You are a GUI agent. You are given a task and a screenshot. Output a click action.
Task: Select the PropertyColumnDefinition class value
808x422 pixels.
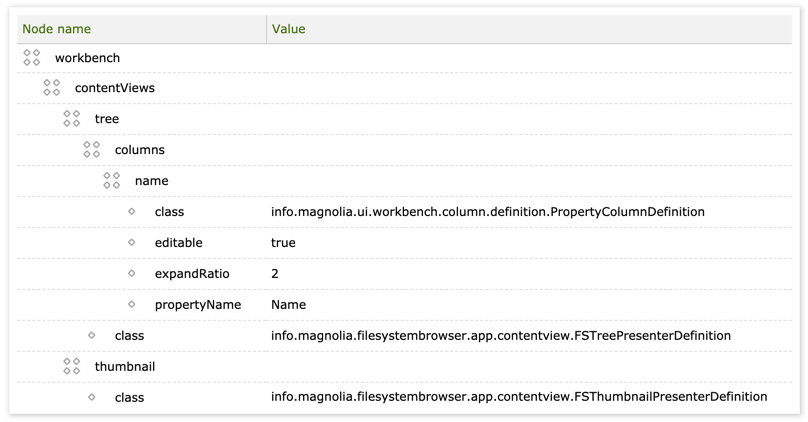[x=488, y=212]
